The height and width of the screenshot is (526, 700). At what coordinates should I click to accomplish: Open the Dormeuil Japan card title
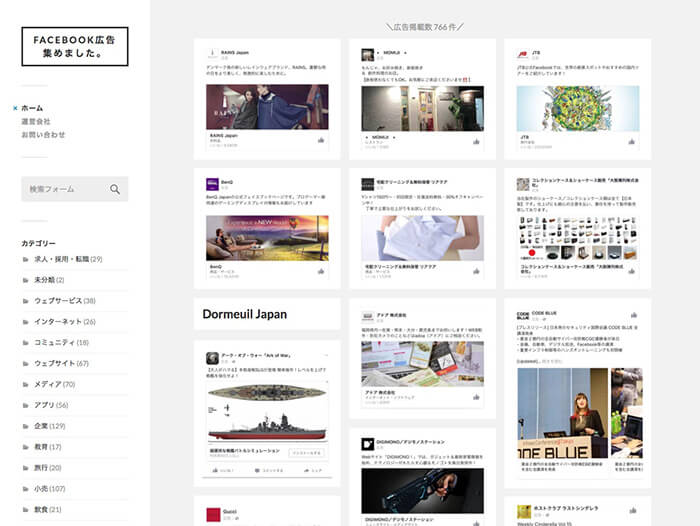click(245, 314)
